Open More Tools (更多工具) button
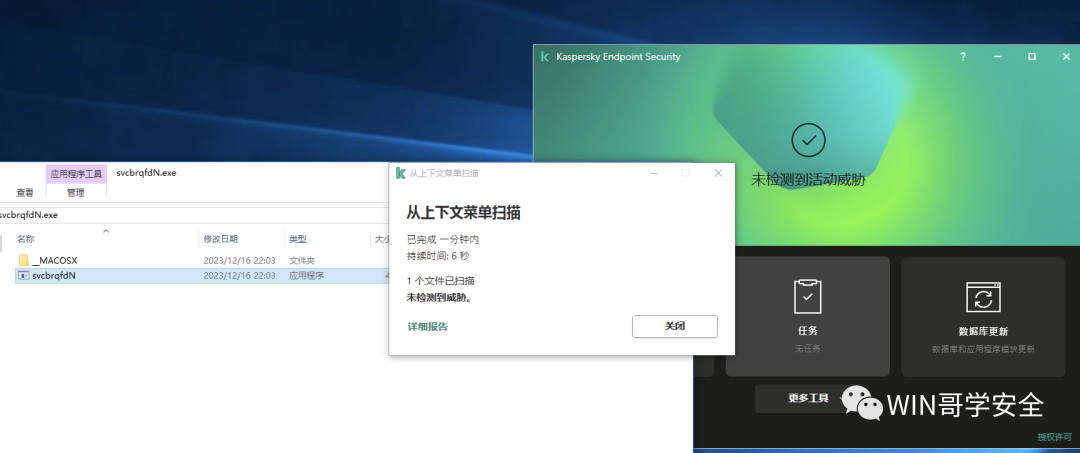The image size is (1080, 453). [808, 398]
